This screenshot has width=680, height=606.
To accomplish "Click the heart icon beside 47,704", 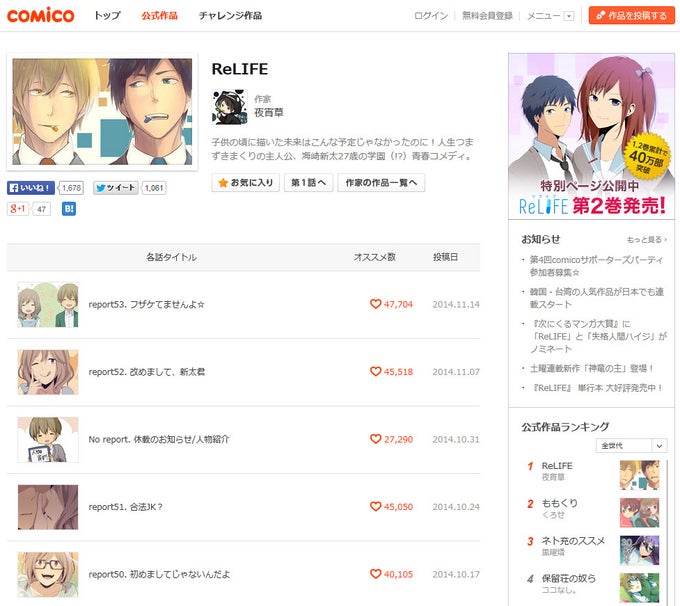I will tap(375, 304).
